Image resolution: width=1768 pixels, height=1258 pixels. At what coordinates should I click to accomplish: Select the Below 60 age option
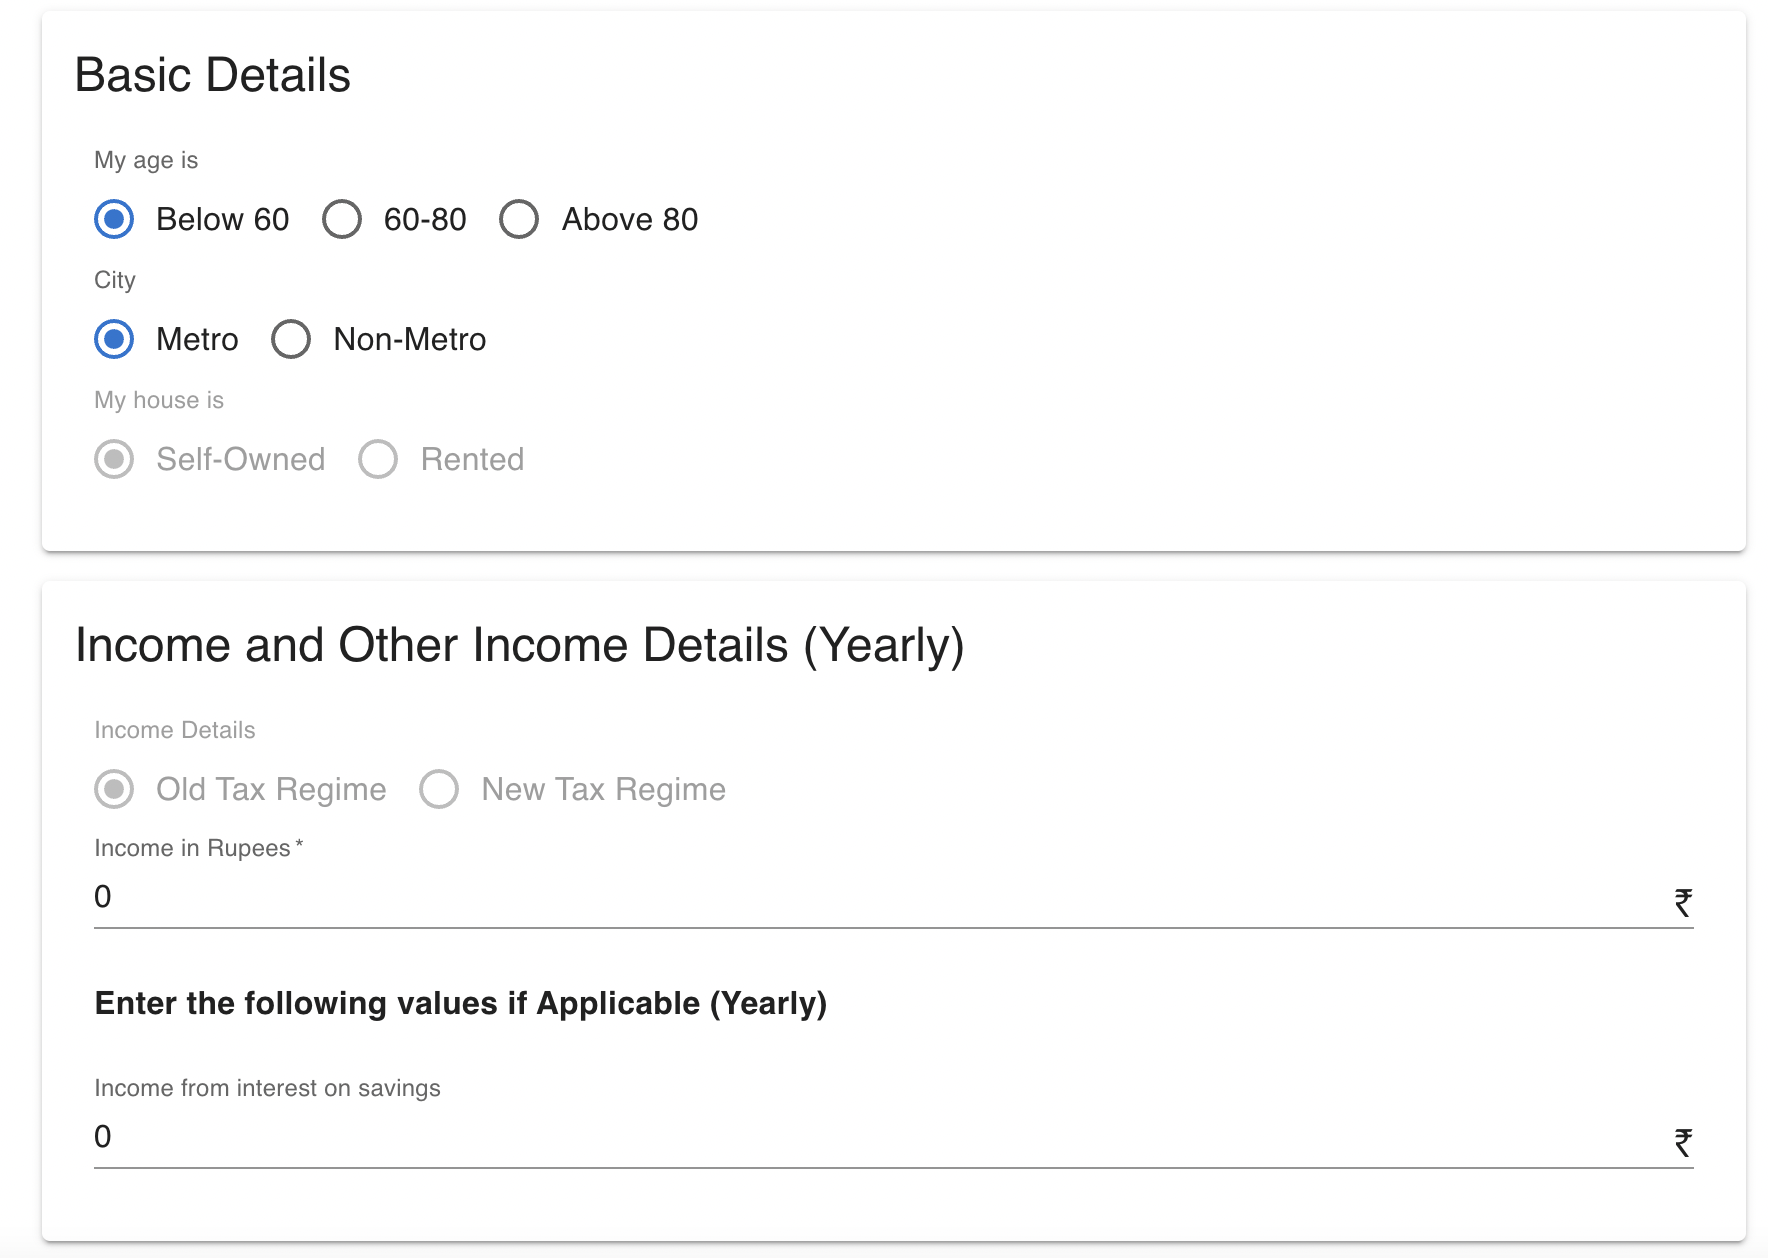[x=113, y=219]
